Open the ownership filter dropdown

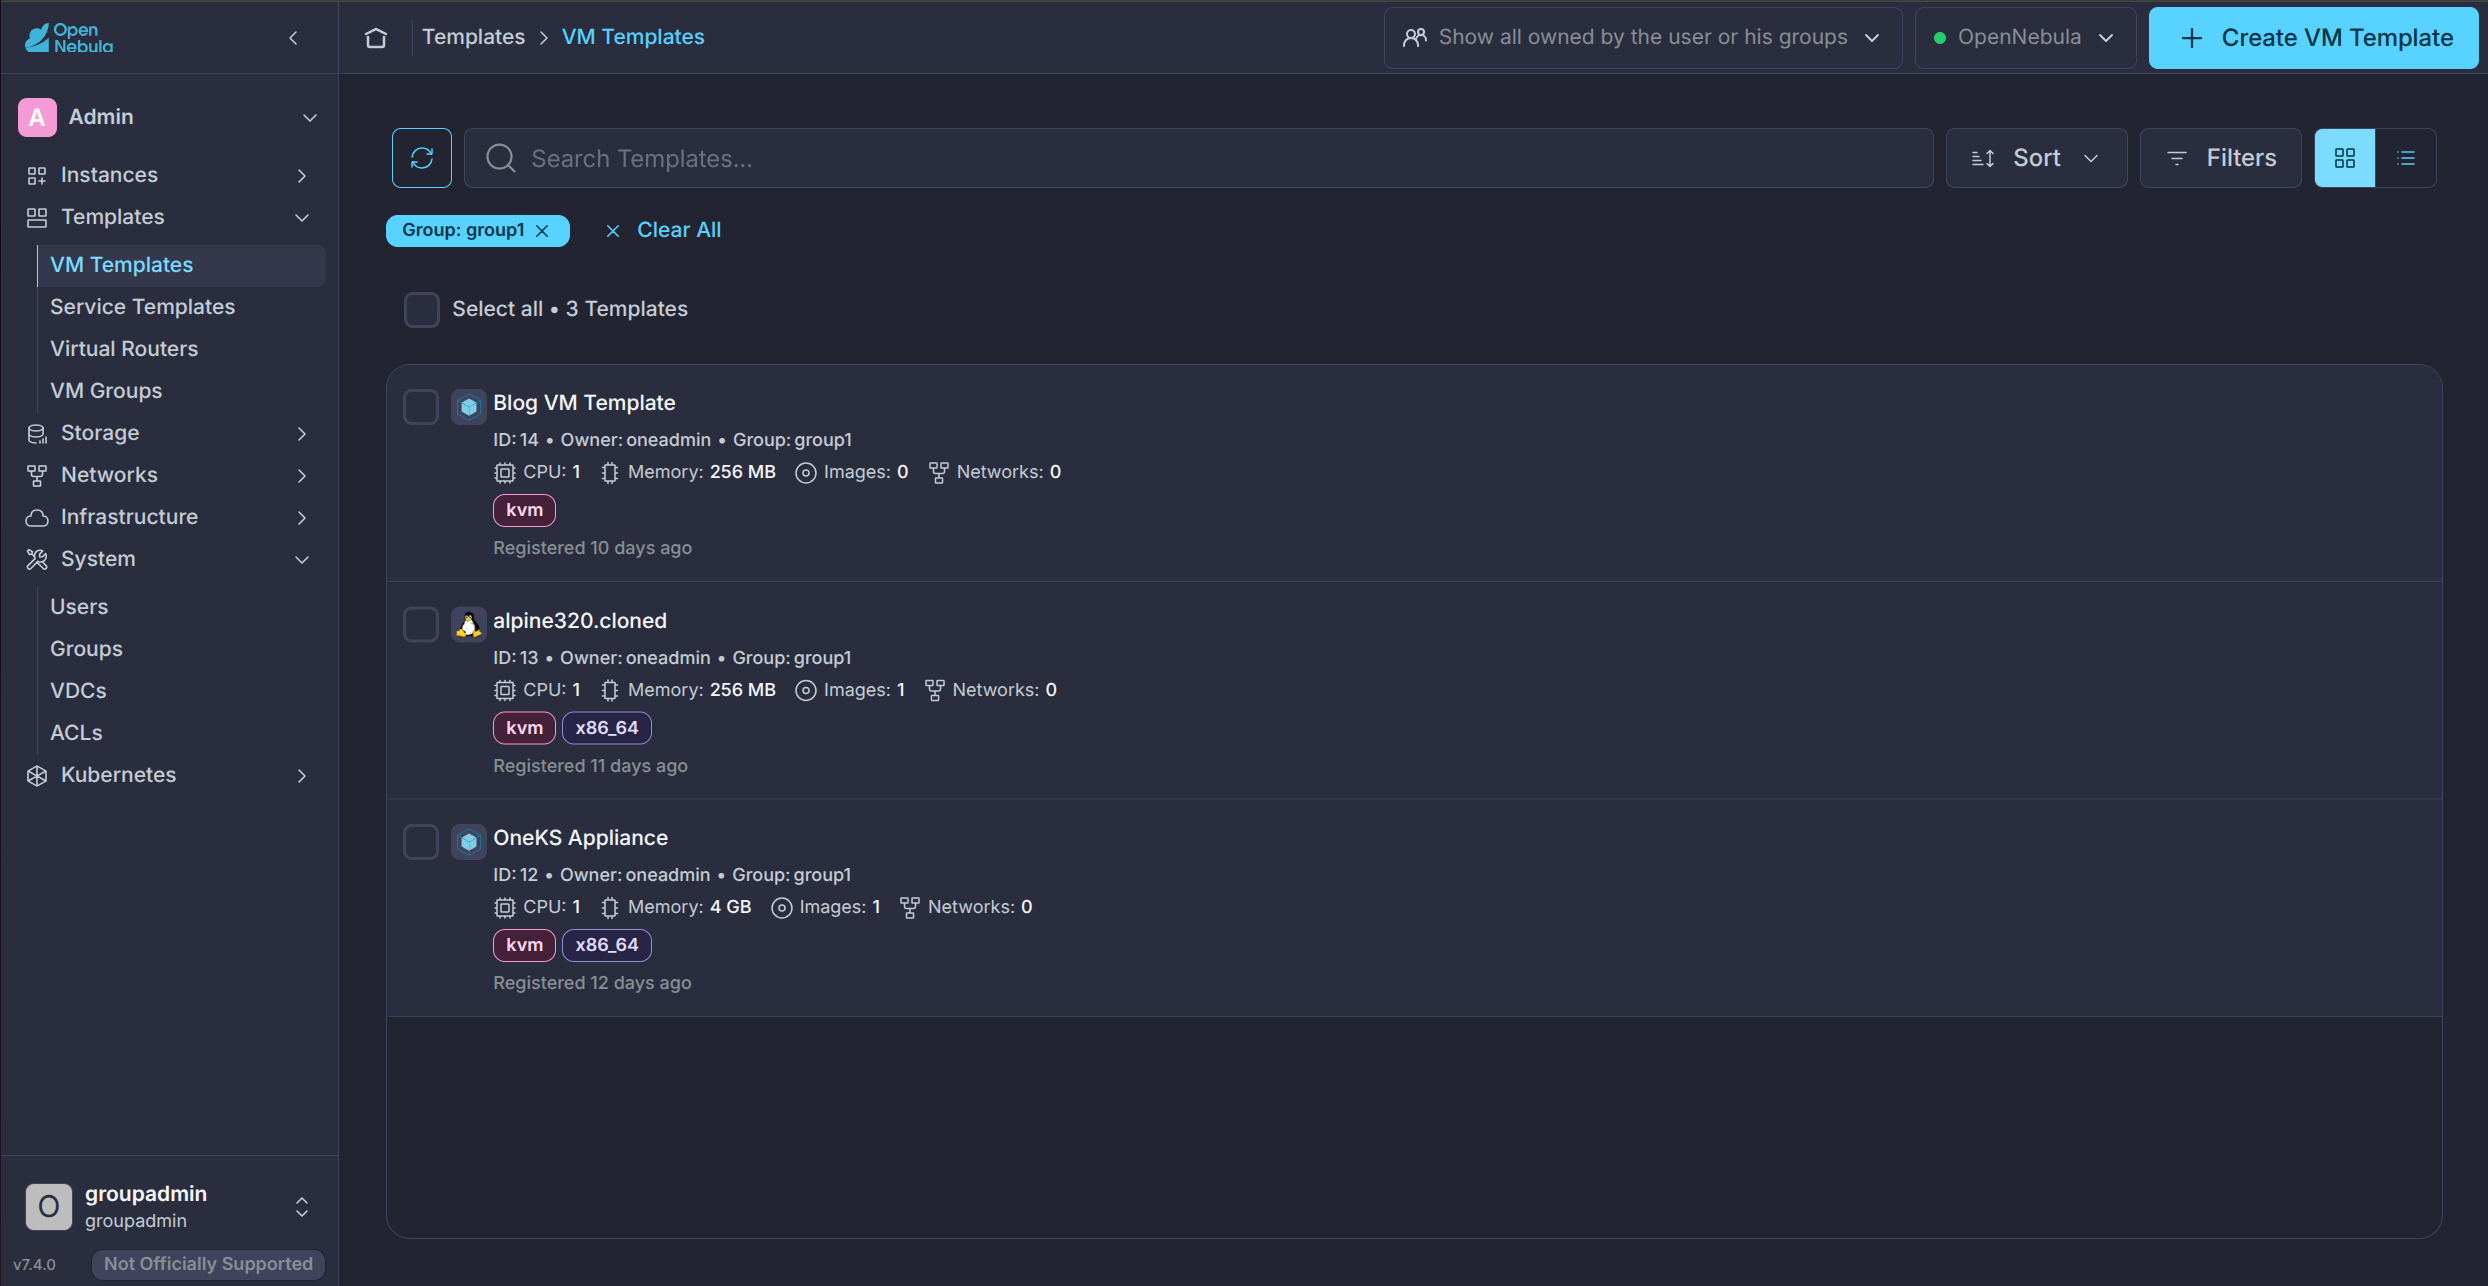pos(1643,38)
